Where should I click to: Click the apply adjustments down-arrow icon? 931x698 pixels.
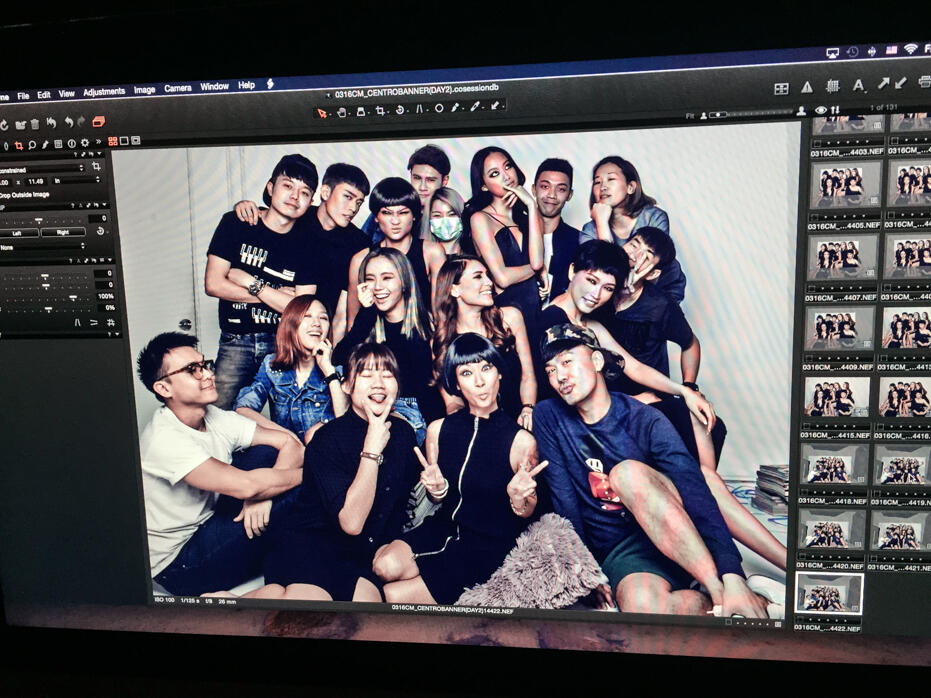pyautogui.click(x=901, y=83)
